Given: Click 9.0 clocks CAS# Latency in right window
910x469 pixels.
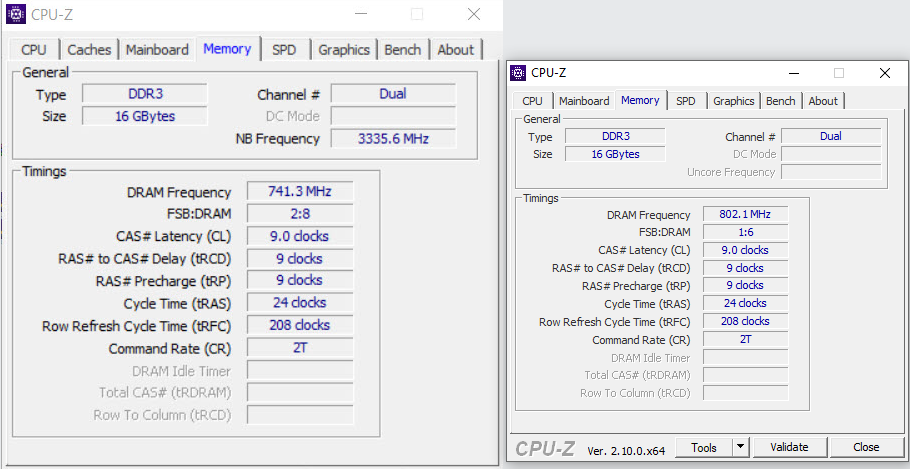Looking at the screenshot, I should tap(745, 250).
